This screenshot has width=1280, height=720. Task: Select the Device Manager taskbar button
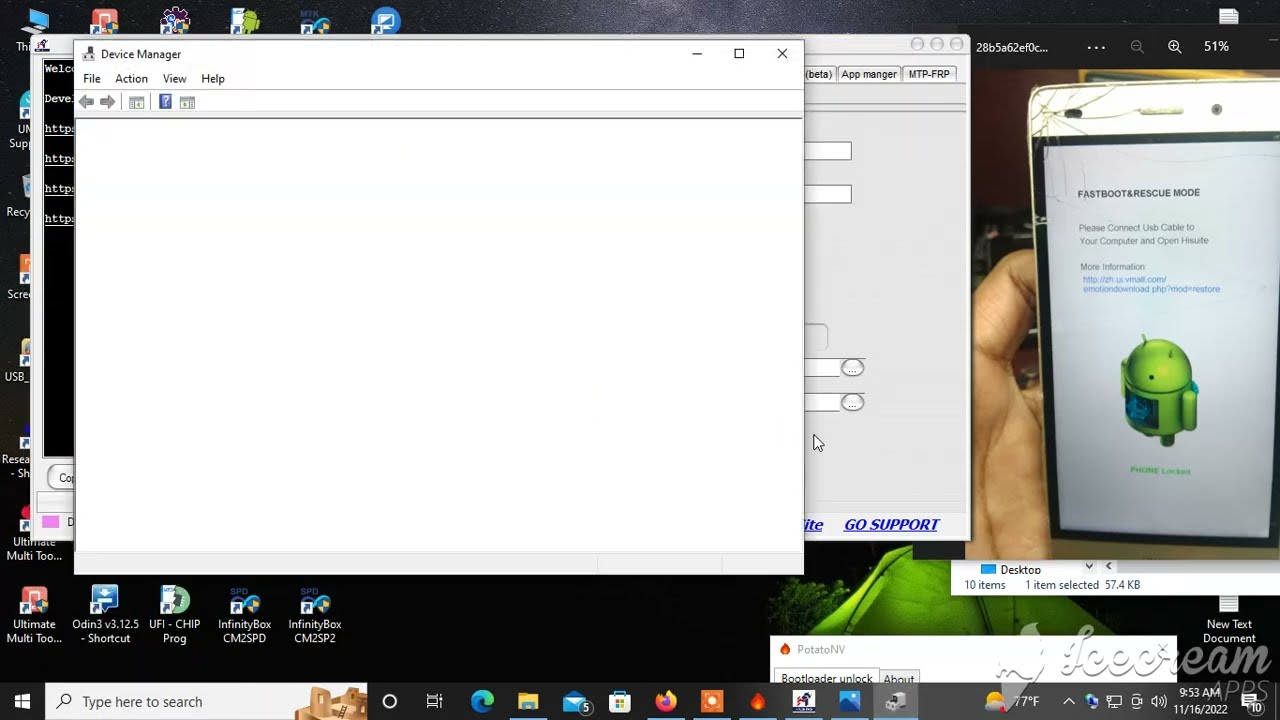896,702
